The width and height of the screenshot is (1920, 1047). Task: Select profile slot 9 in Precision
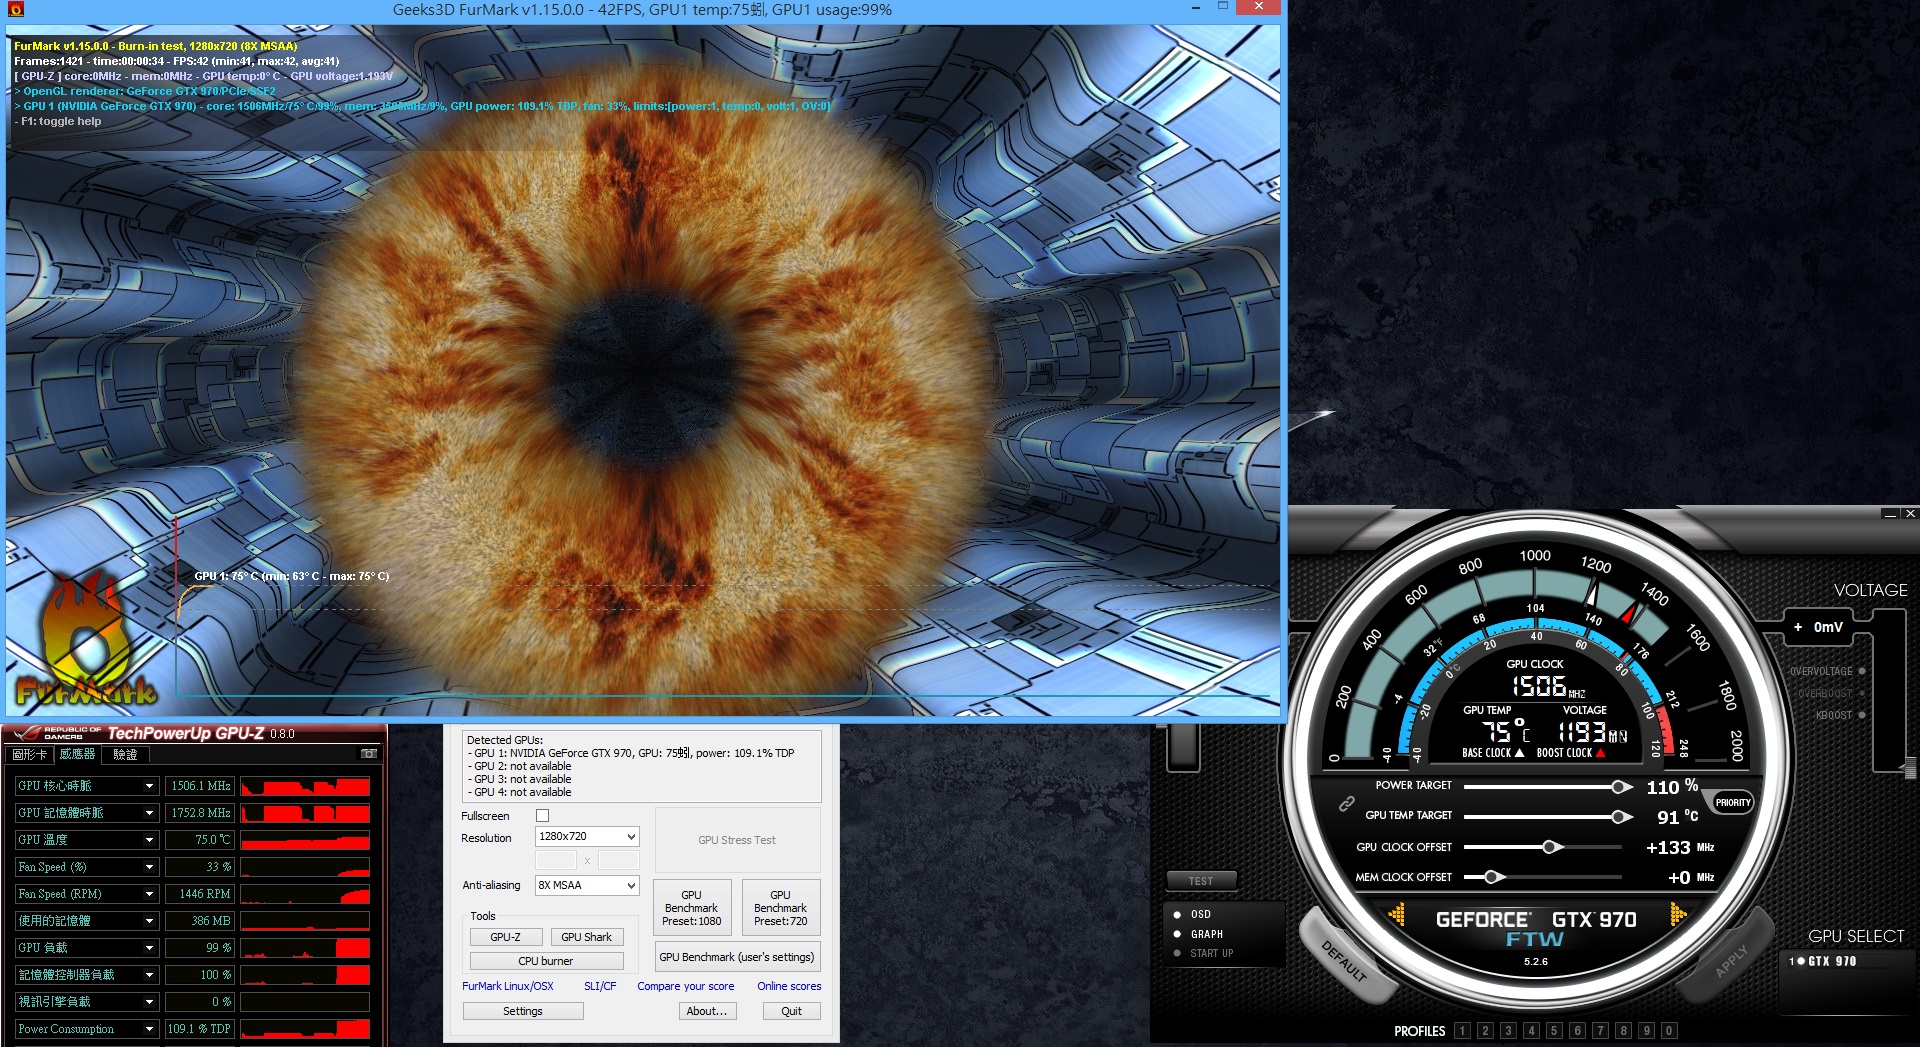click(1646, 1031)
